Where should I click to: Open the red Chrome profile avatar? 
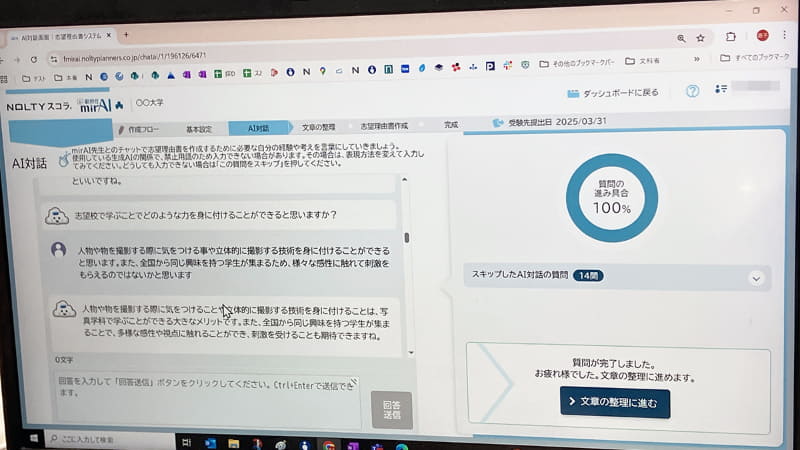[x=762, y=35]
